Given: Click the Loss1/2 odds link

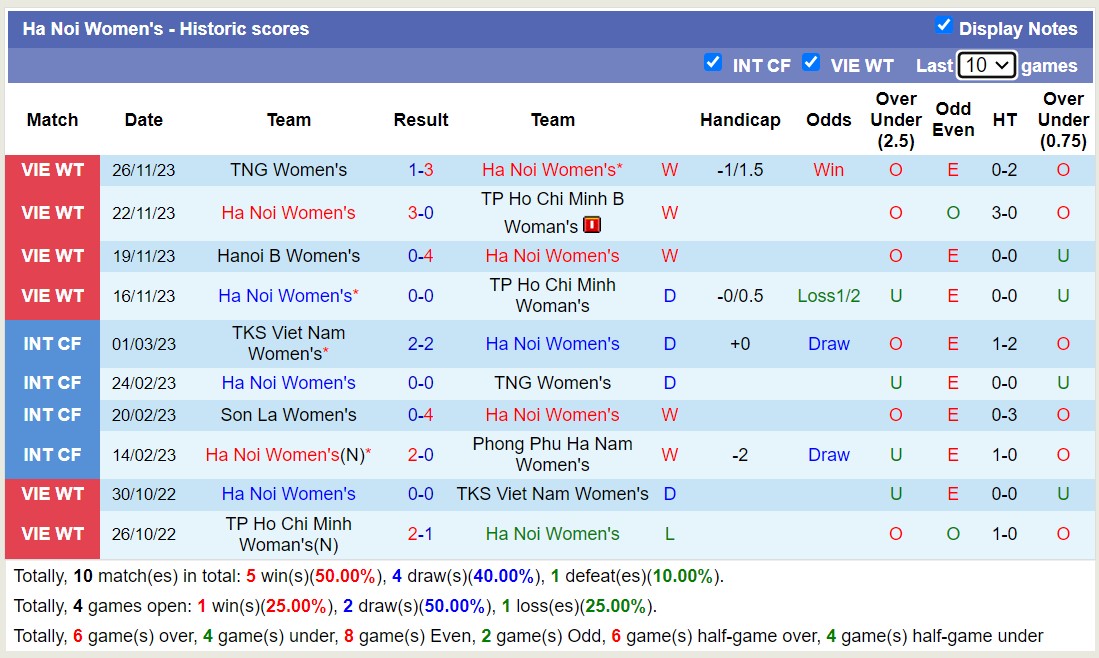Looking at the screenshot, I should (x=828, y=295).
